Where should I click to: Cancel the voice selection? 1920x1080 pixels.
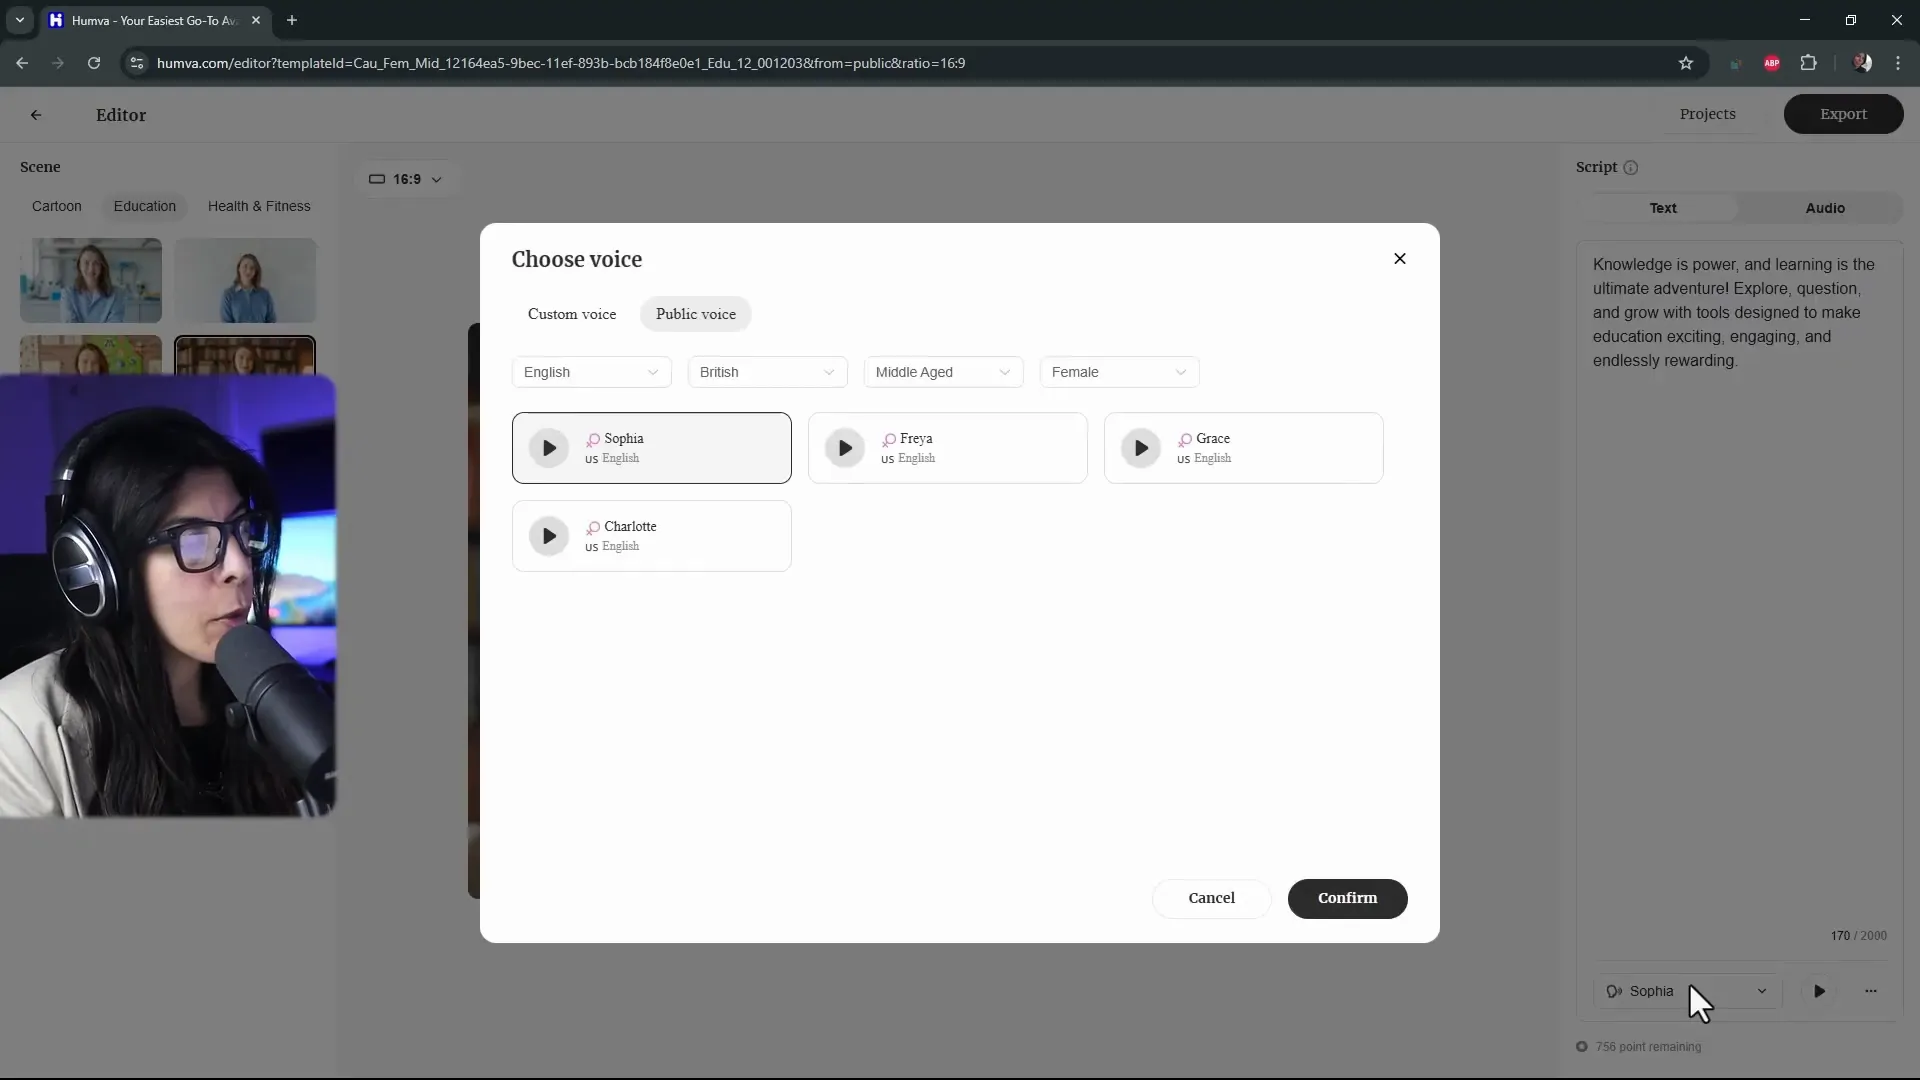coord(1212,898)
